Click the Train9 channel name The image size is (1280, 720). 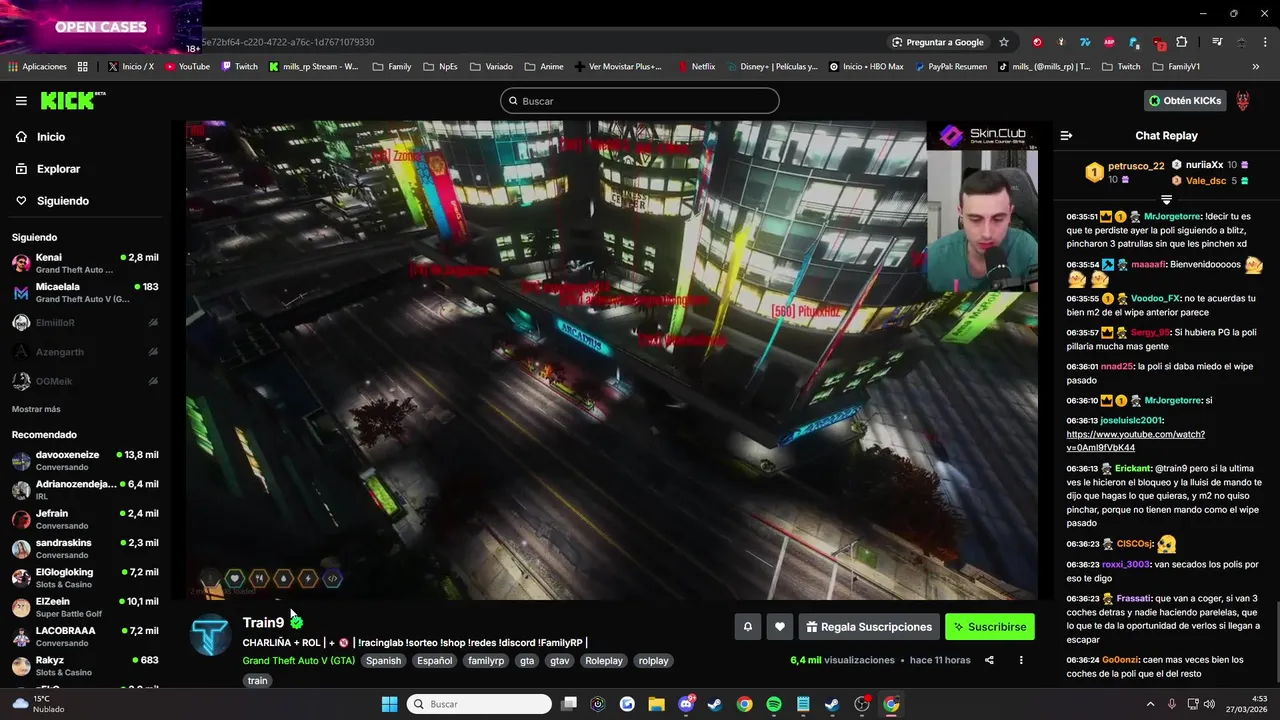pyautogui.click(x=263, y=622)
